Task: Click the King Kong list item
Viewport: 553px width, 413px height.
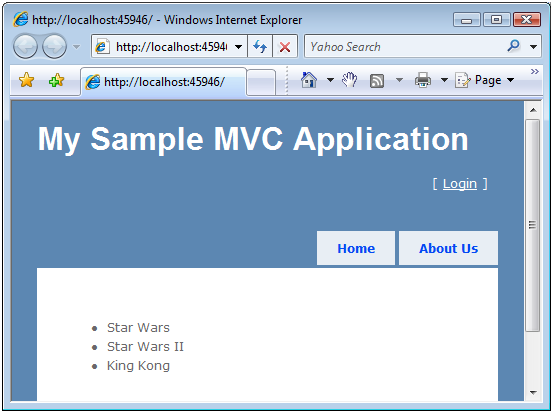Action: coord(138,366)
